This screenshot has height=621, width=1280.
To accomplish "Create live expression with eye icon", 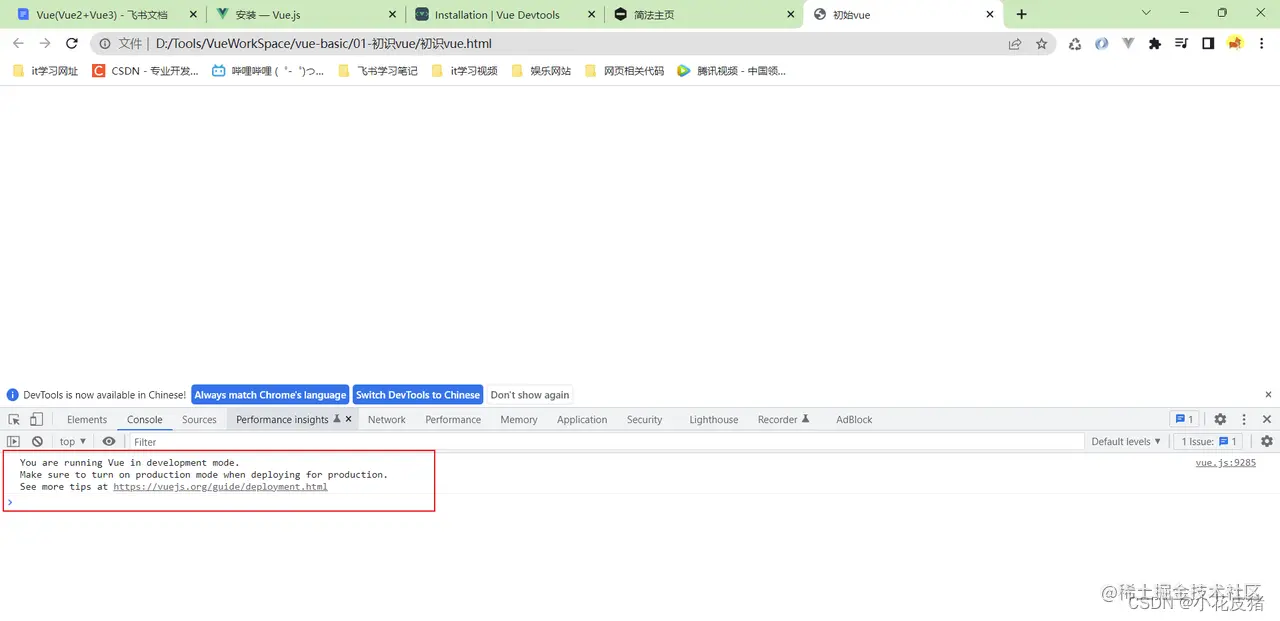I will click(x=109, y=441).
